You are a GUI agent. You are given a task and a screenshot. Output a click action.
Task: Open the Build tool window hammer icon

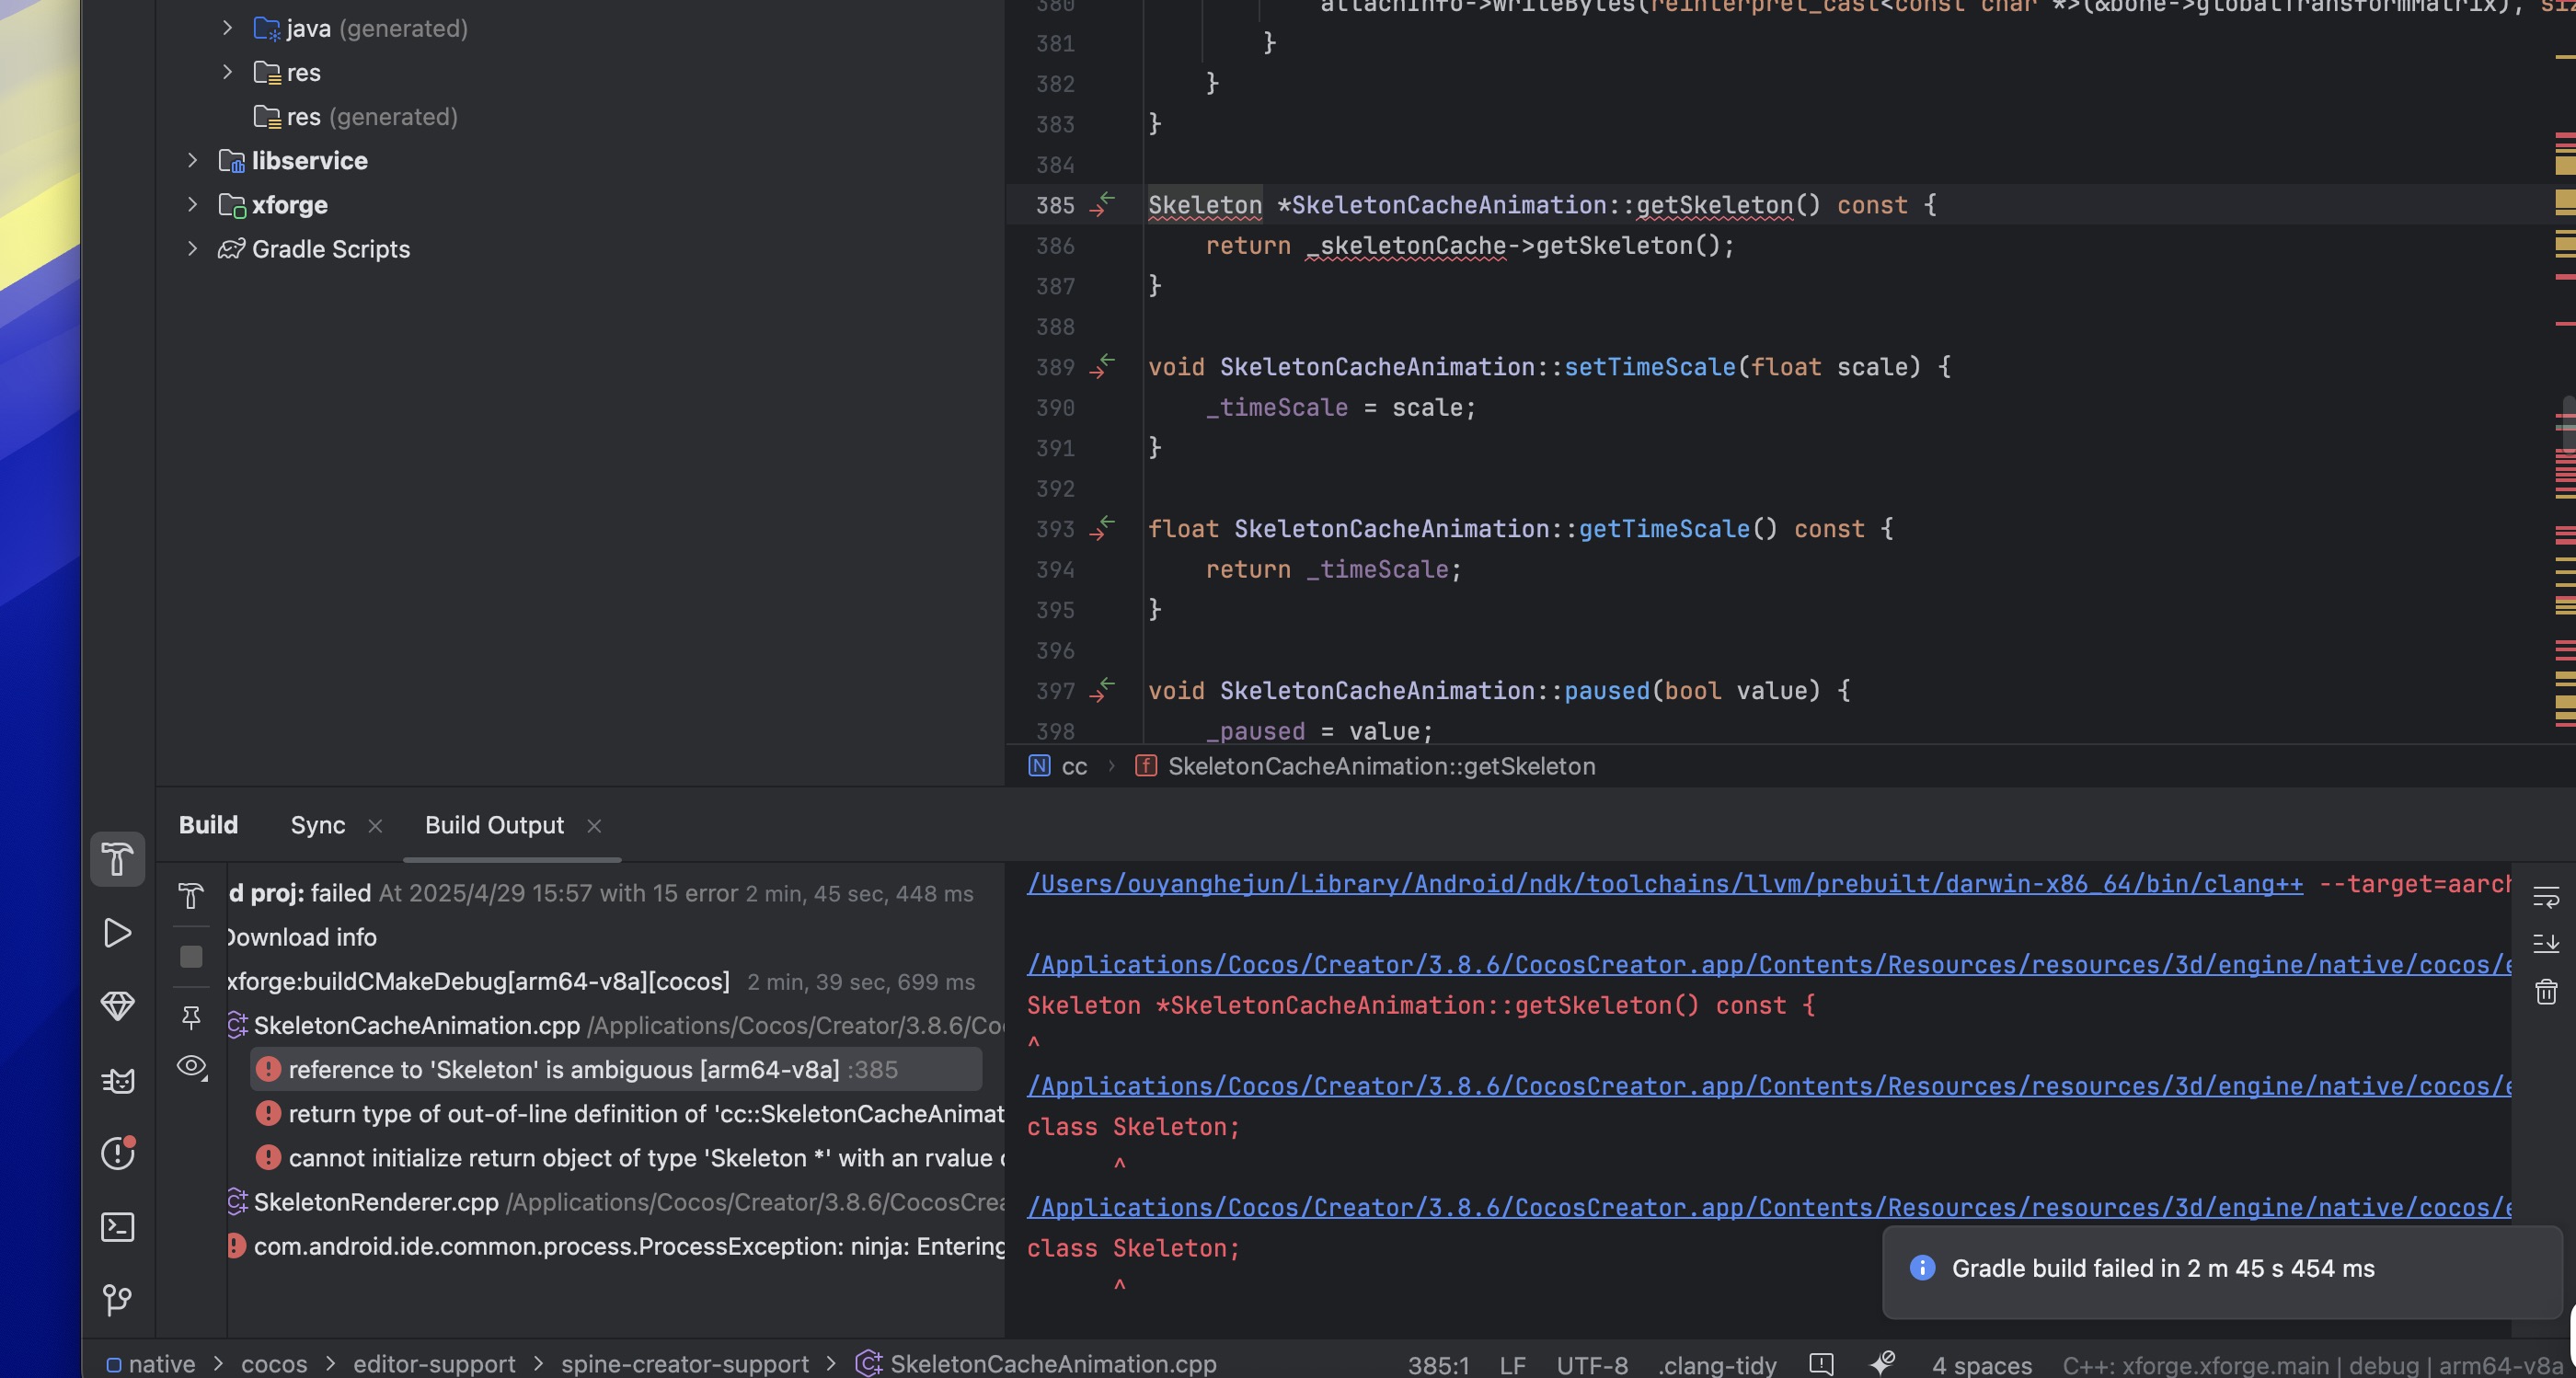pyautogui.click(x=118, y=859)
